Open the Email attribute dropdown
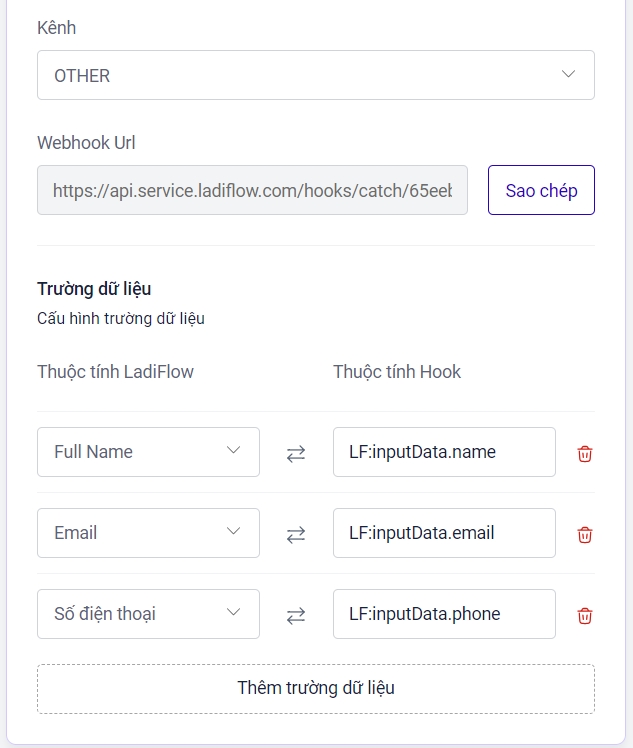Image resolution: width=633 pixels, height=748 pixels. coord(148,533)
